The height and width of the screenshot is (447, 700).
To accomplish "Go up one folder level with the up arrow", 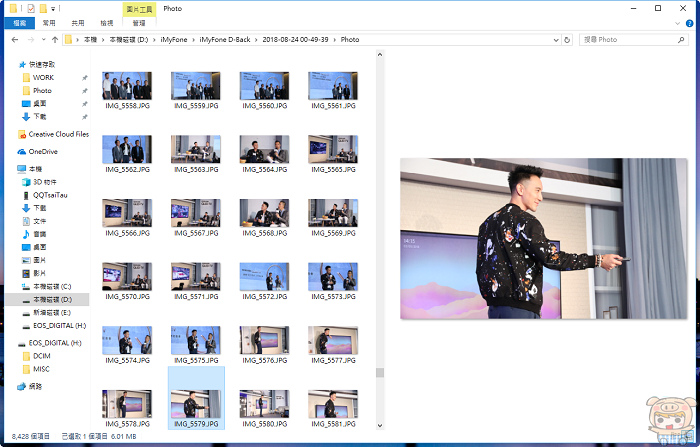I will click(x=54, y=40).
